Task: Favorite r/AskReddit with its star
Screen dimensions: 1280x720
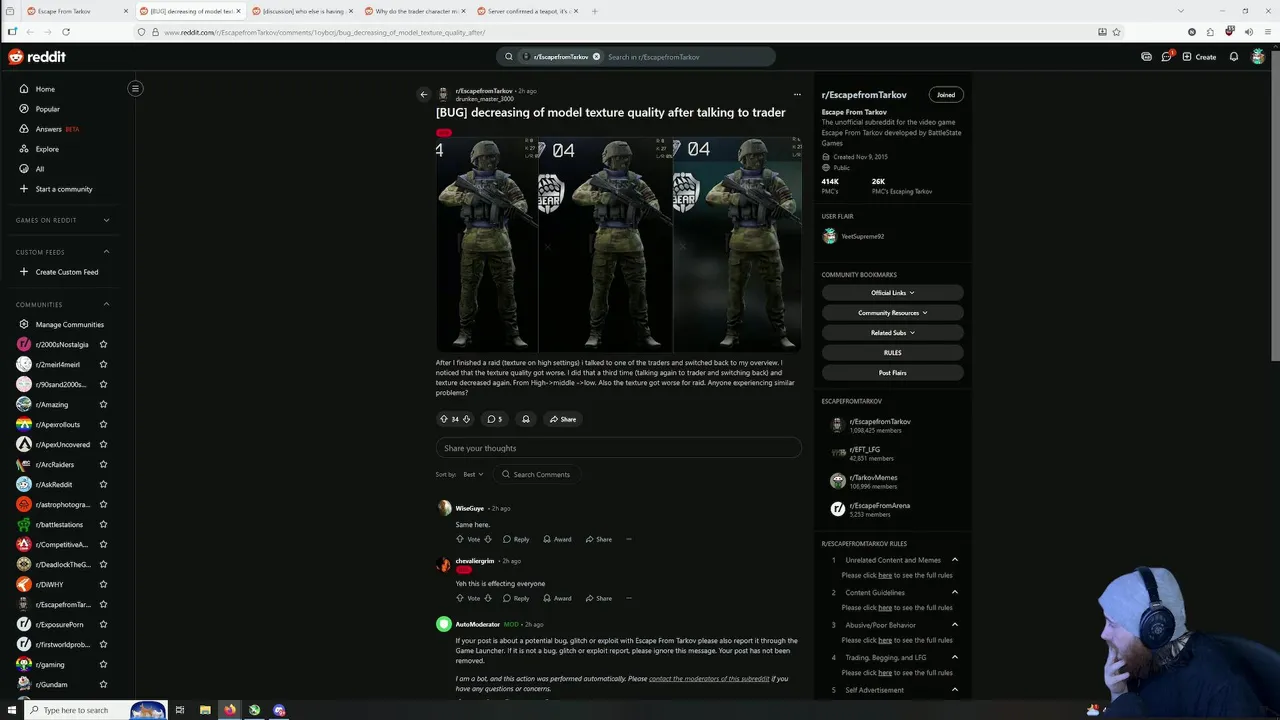Action: 103,484
